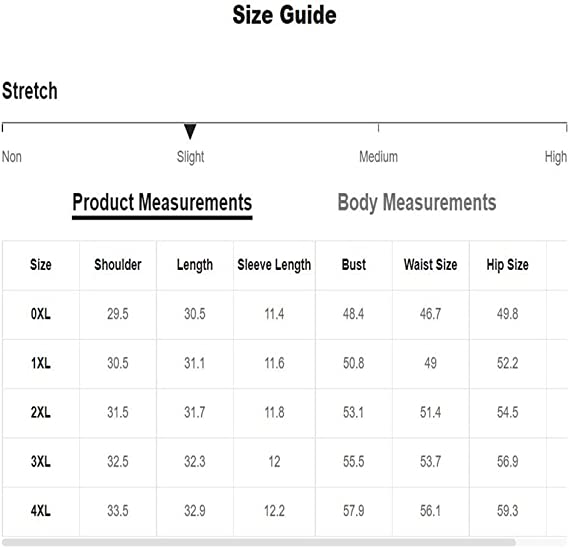
Task: Click the Length column header
Action: click(x=195, y=265)
